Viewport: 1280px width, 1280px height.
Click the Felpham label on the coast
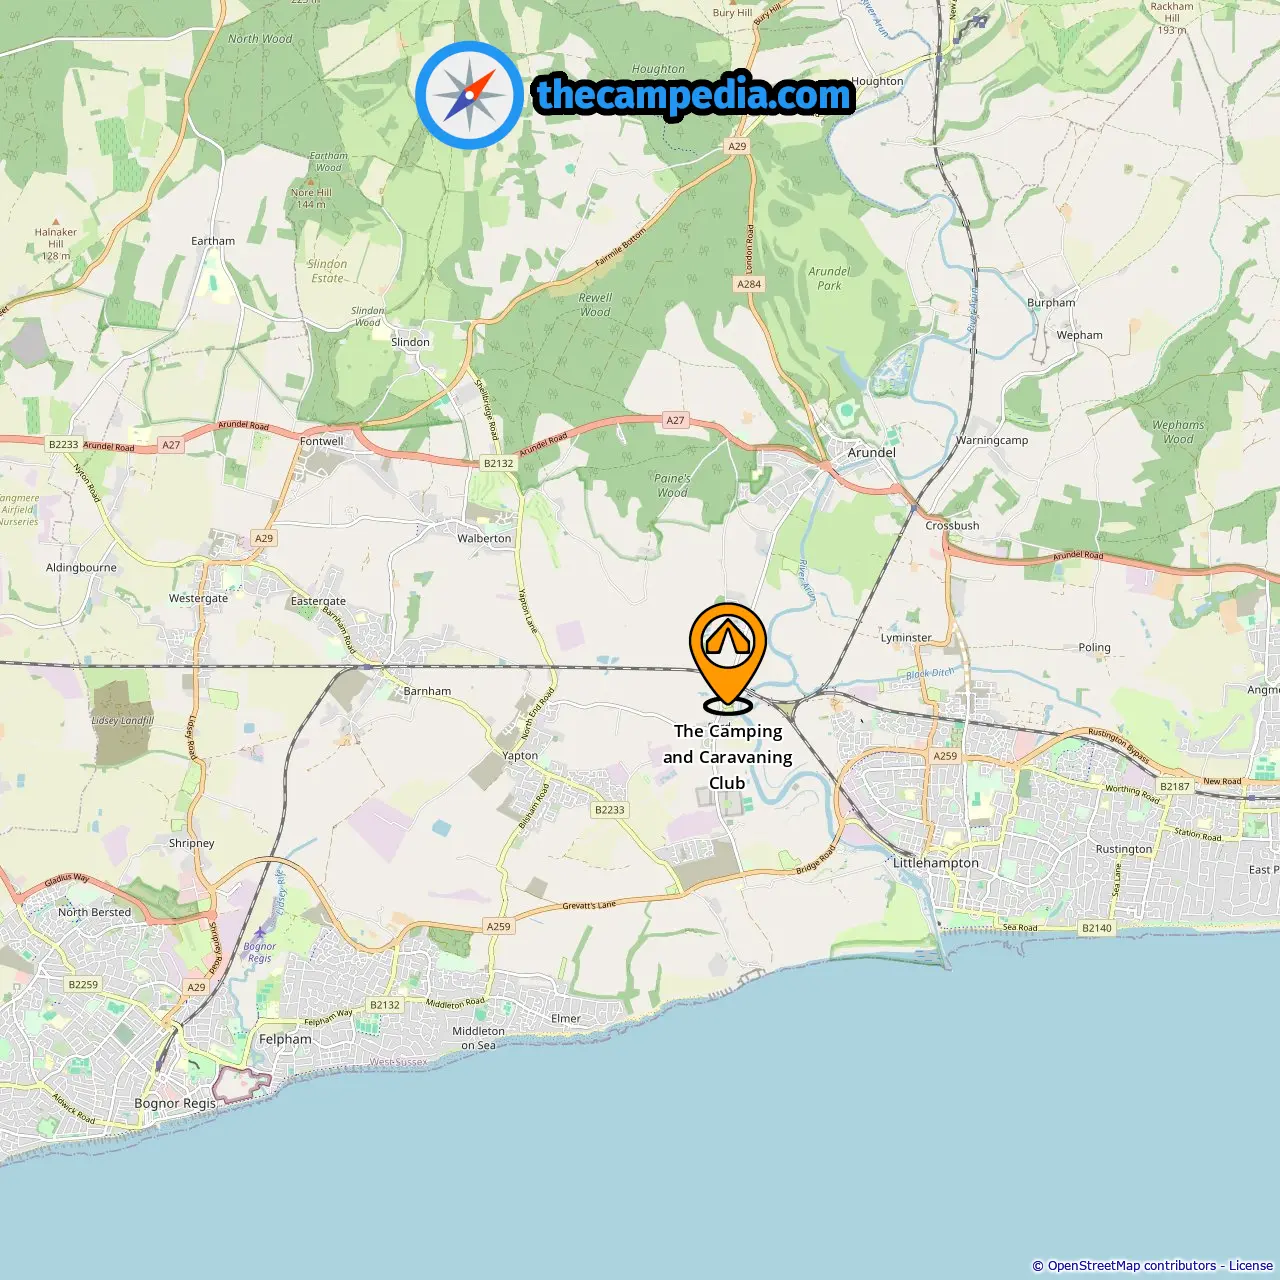[x=286, y=1039]
